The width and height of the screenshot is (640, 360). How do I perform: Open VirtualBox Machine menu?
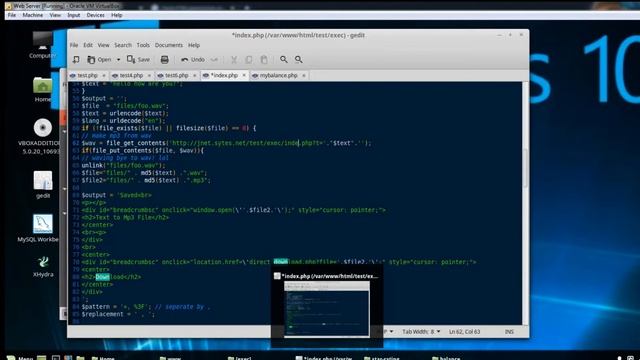point(33,15)
